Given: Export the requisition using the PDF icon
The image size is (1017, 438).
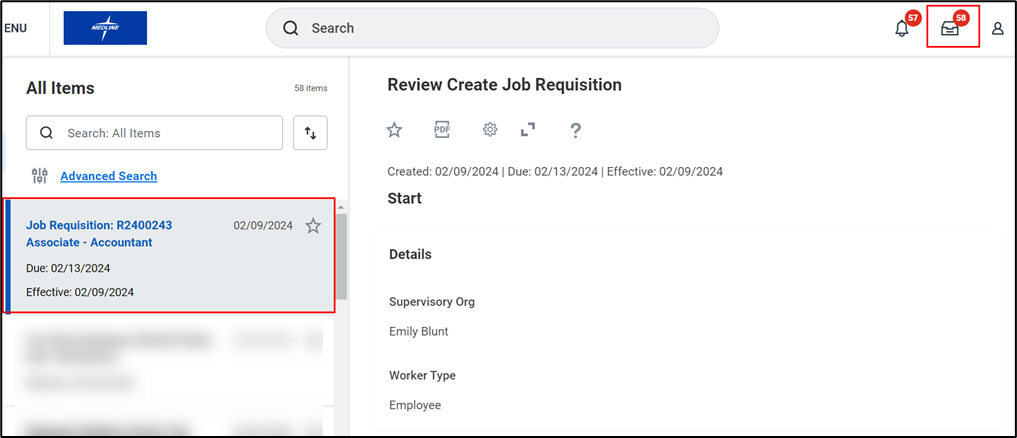Looking at the screenshot, I should tap(442, 129).
